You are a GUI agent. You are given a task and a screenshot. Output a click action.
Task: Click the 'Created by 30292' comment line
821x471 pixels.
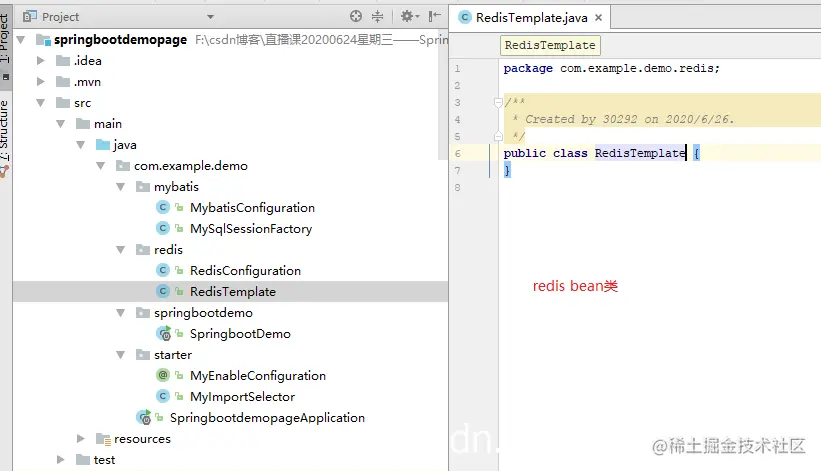coord(624,119)
